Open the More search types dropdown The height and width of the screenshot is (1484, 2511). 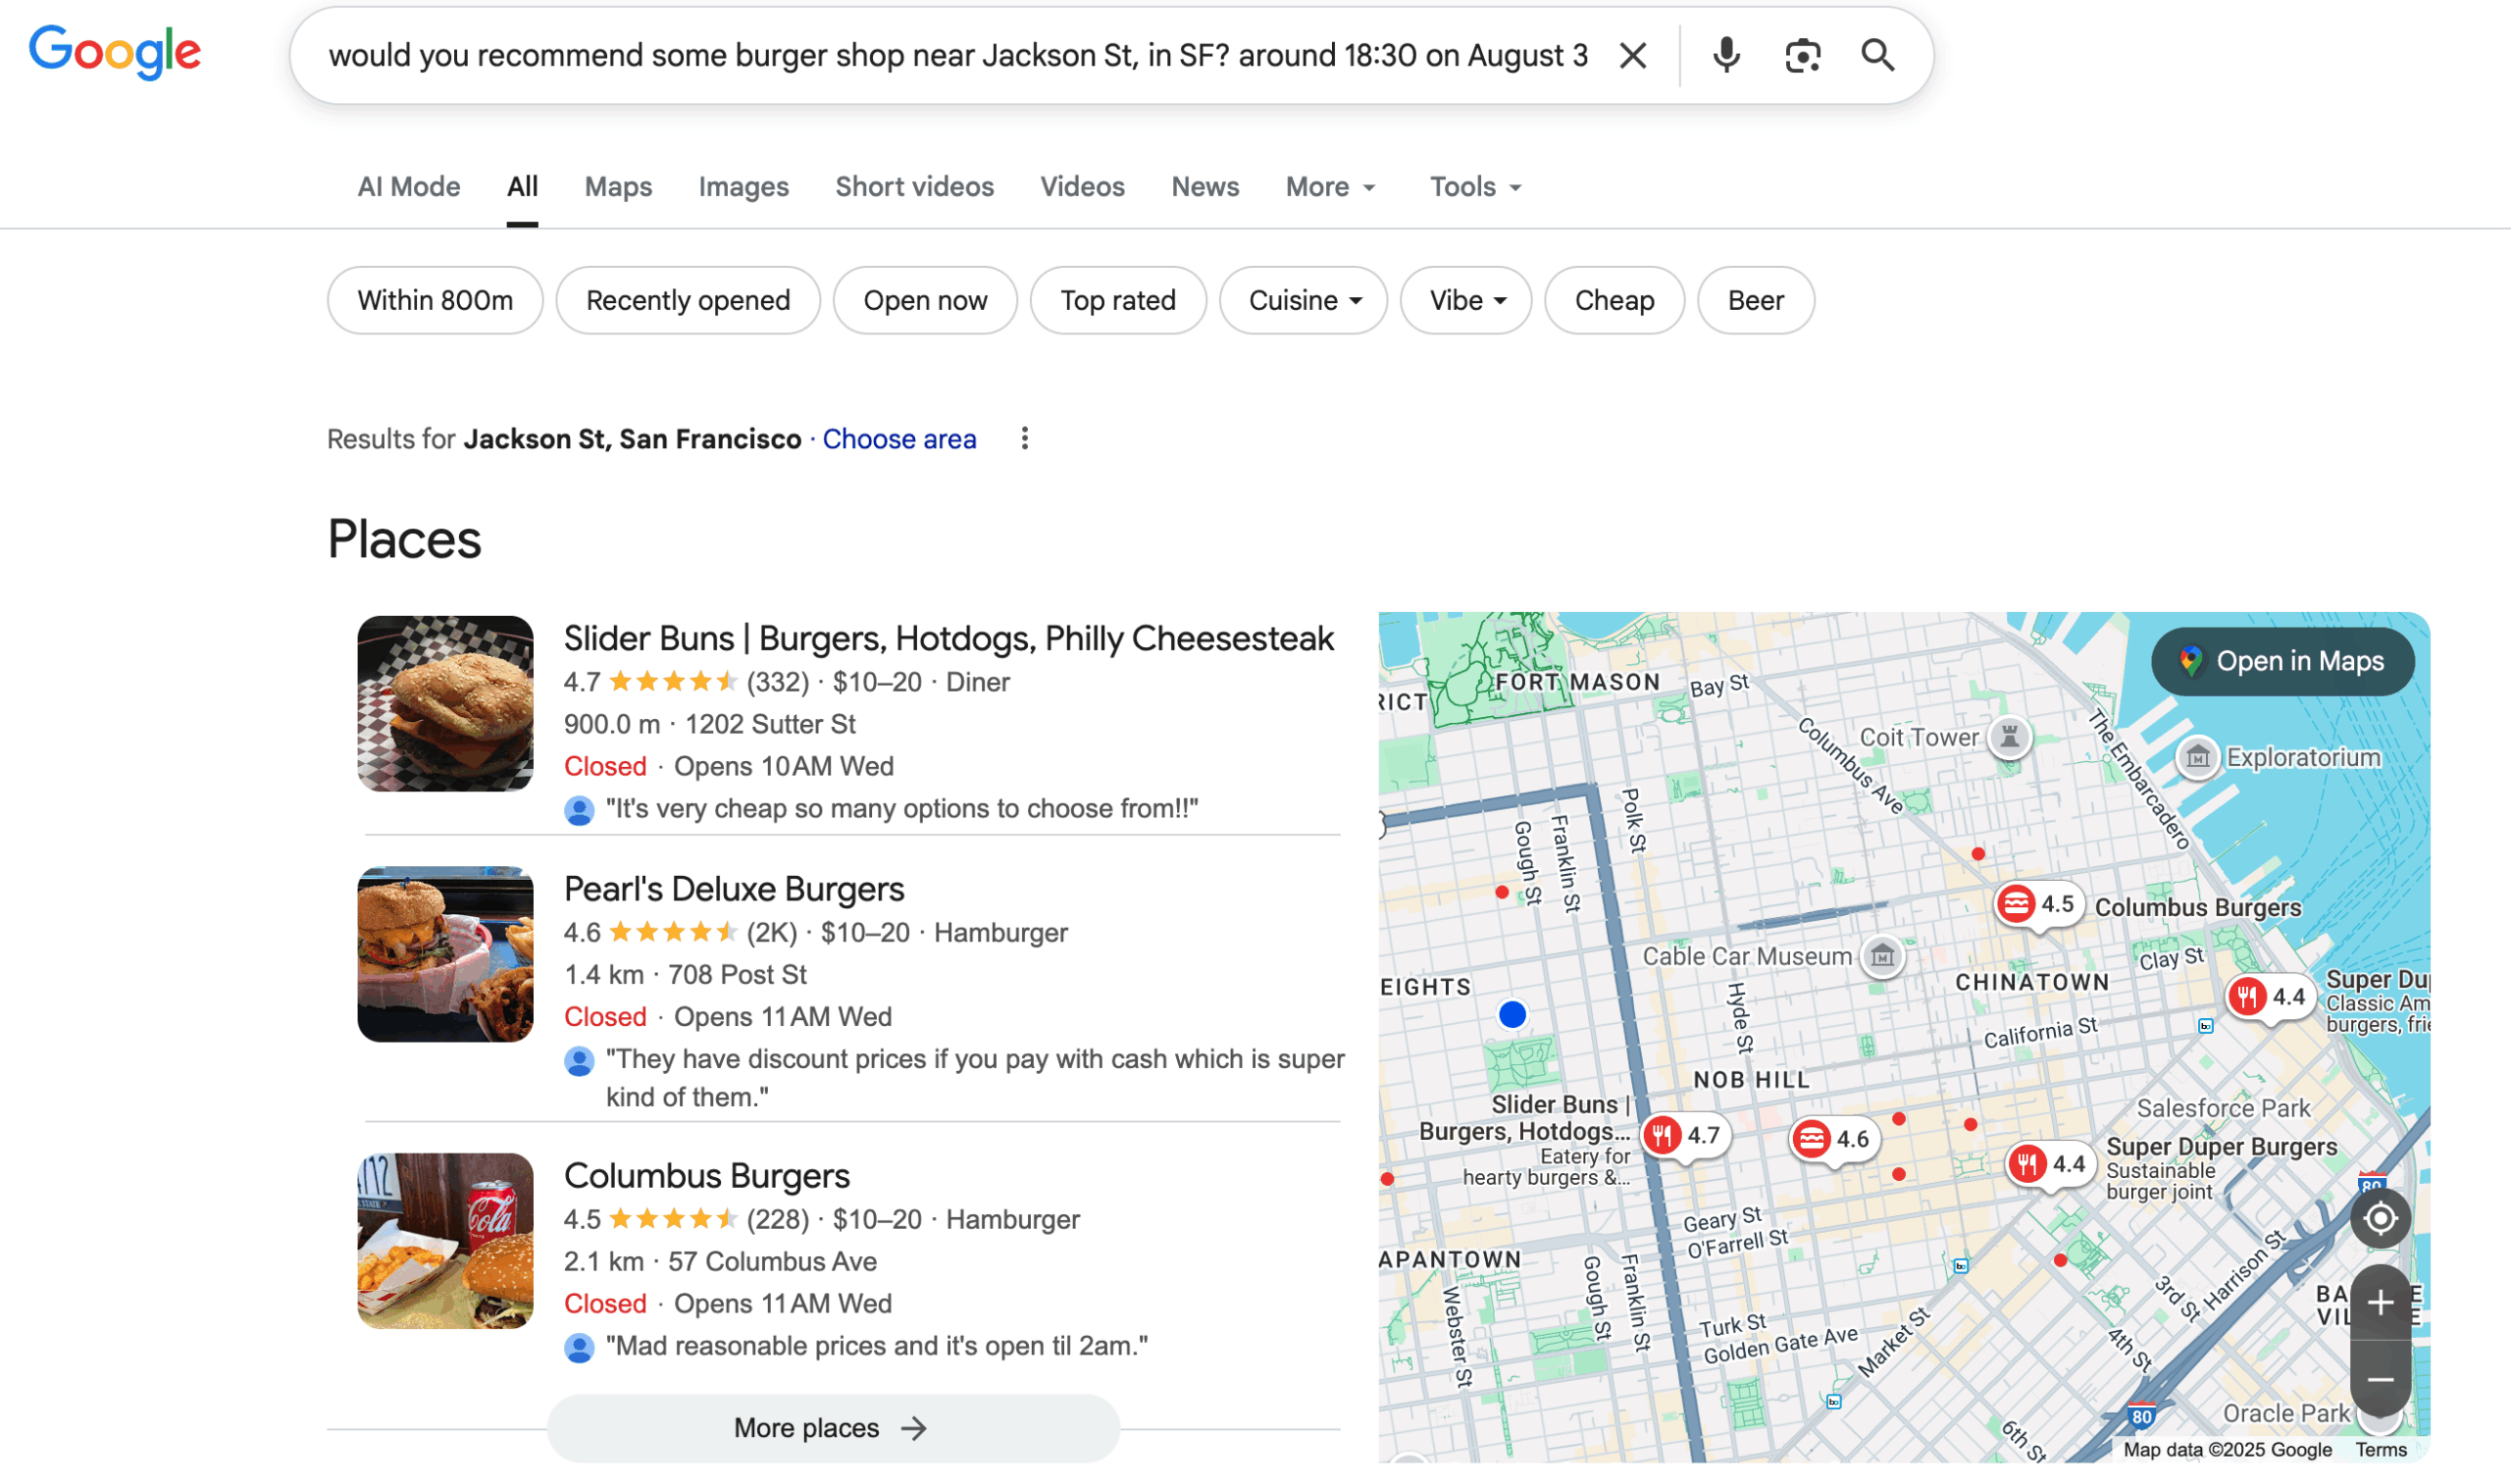tap(1331, 187)
